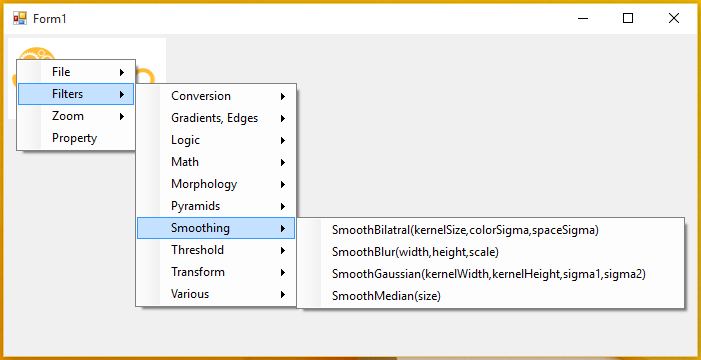Open the Logic filters submenu
This screenshot has width=701, height=360.
215,140
